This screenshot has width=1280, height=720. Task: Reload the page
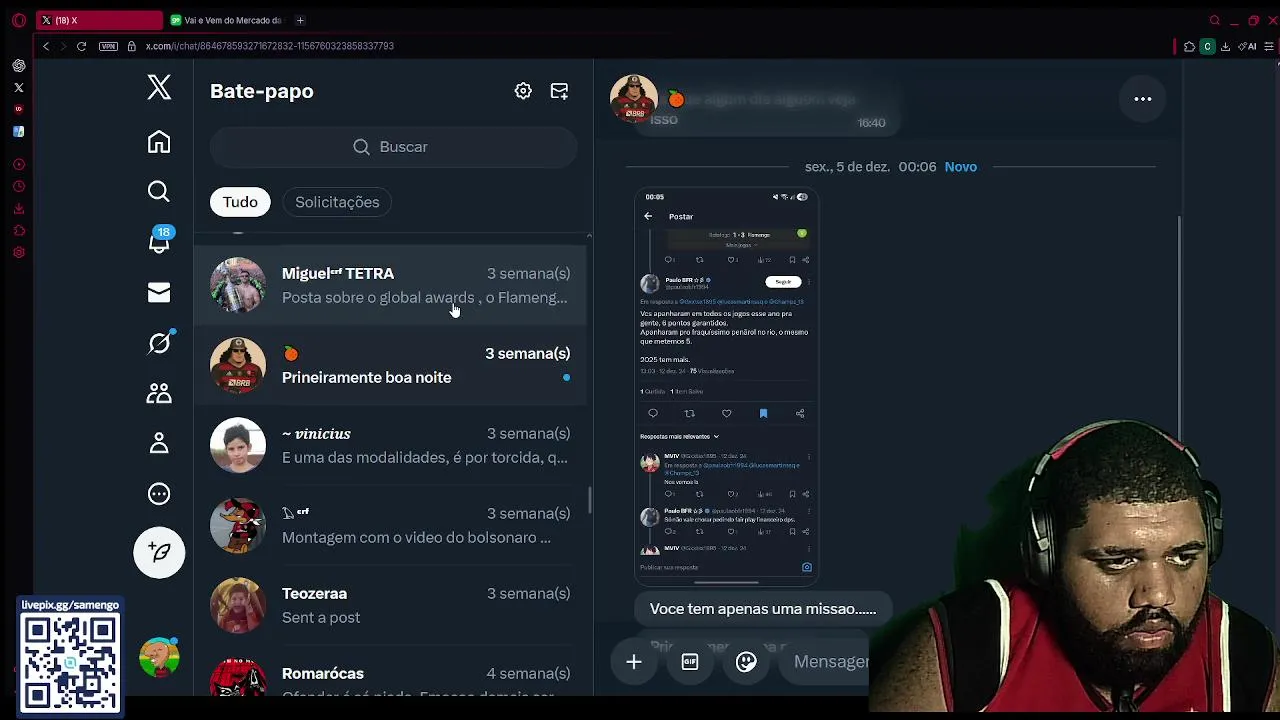point(81,46)
